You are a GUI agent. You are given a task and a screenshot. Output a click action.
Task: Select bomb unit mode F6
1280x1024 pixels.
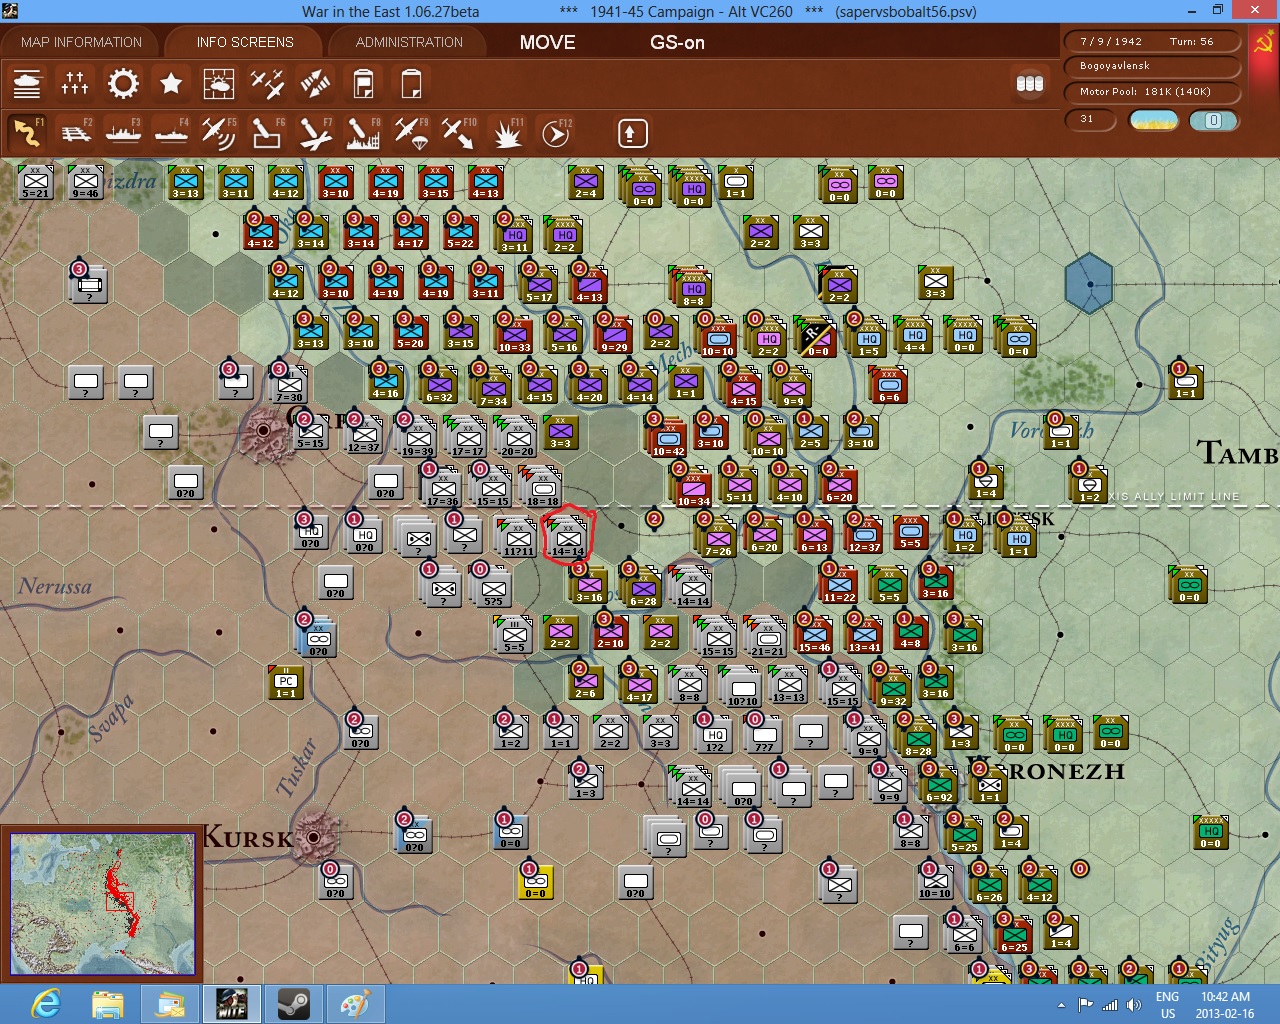click(x=267, y=133)
